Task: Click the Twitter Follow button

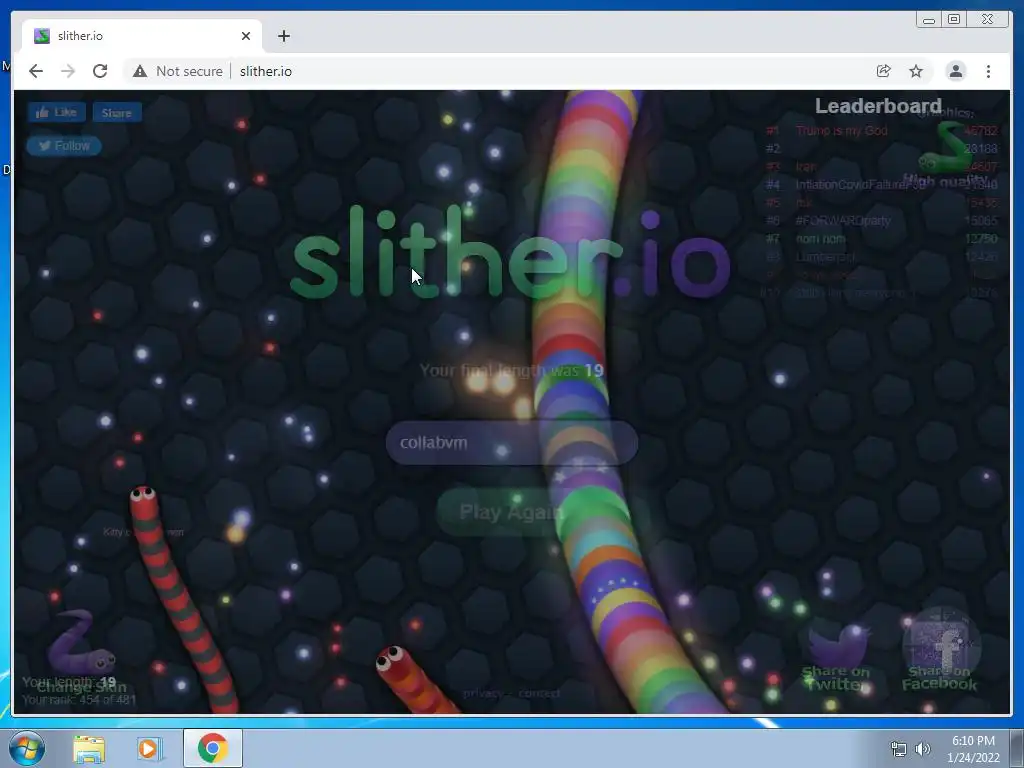Action: (x=64, y=146)
